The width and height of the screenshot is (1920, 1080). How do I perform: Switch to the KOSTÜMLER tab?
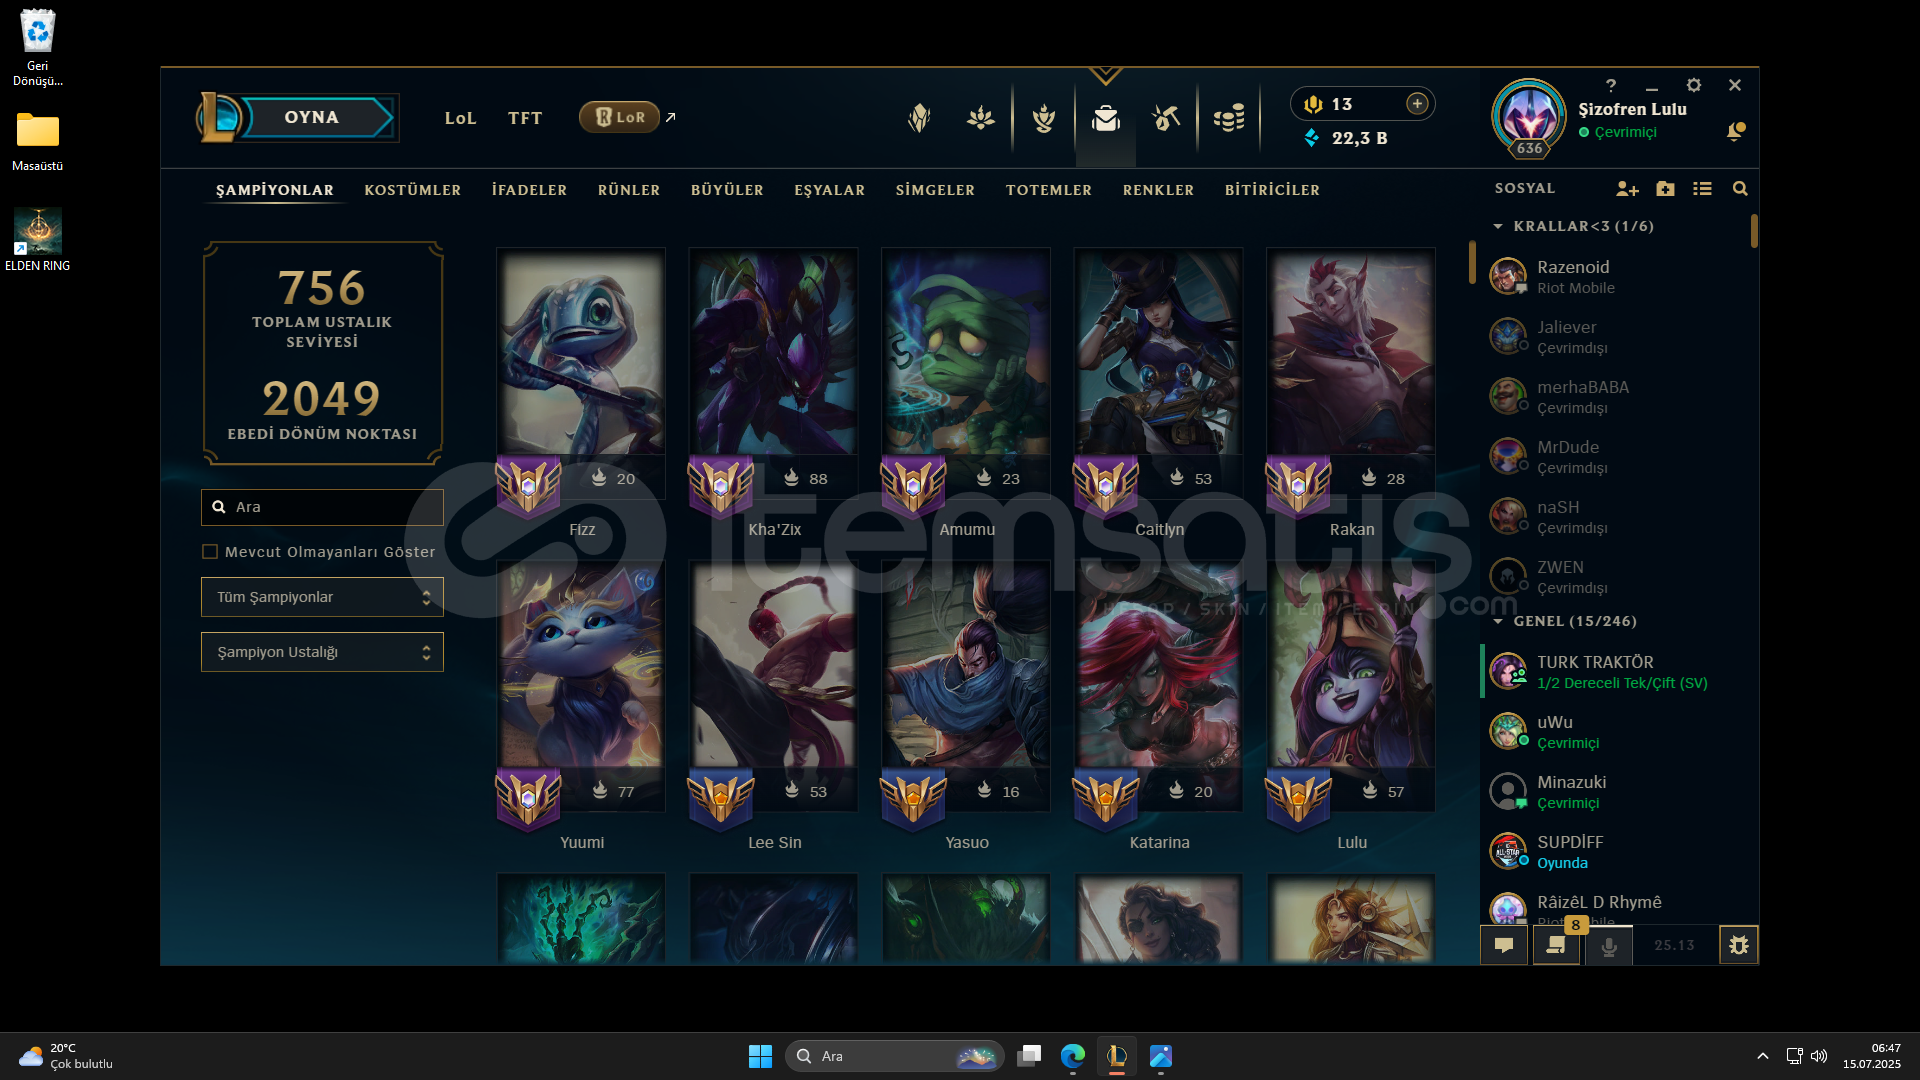[412, 190]
